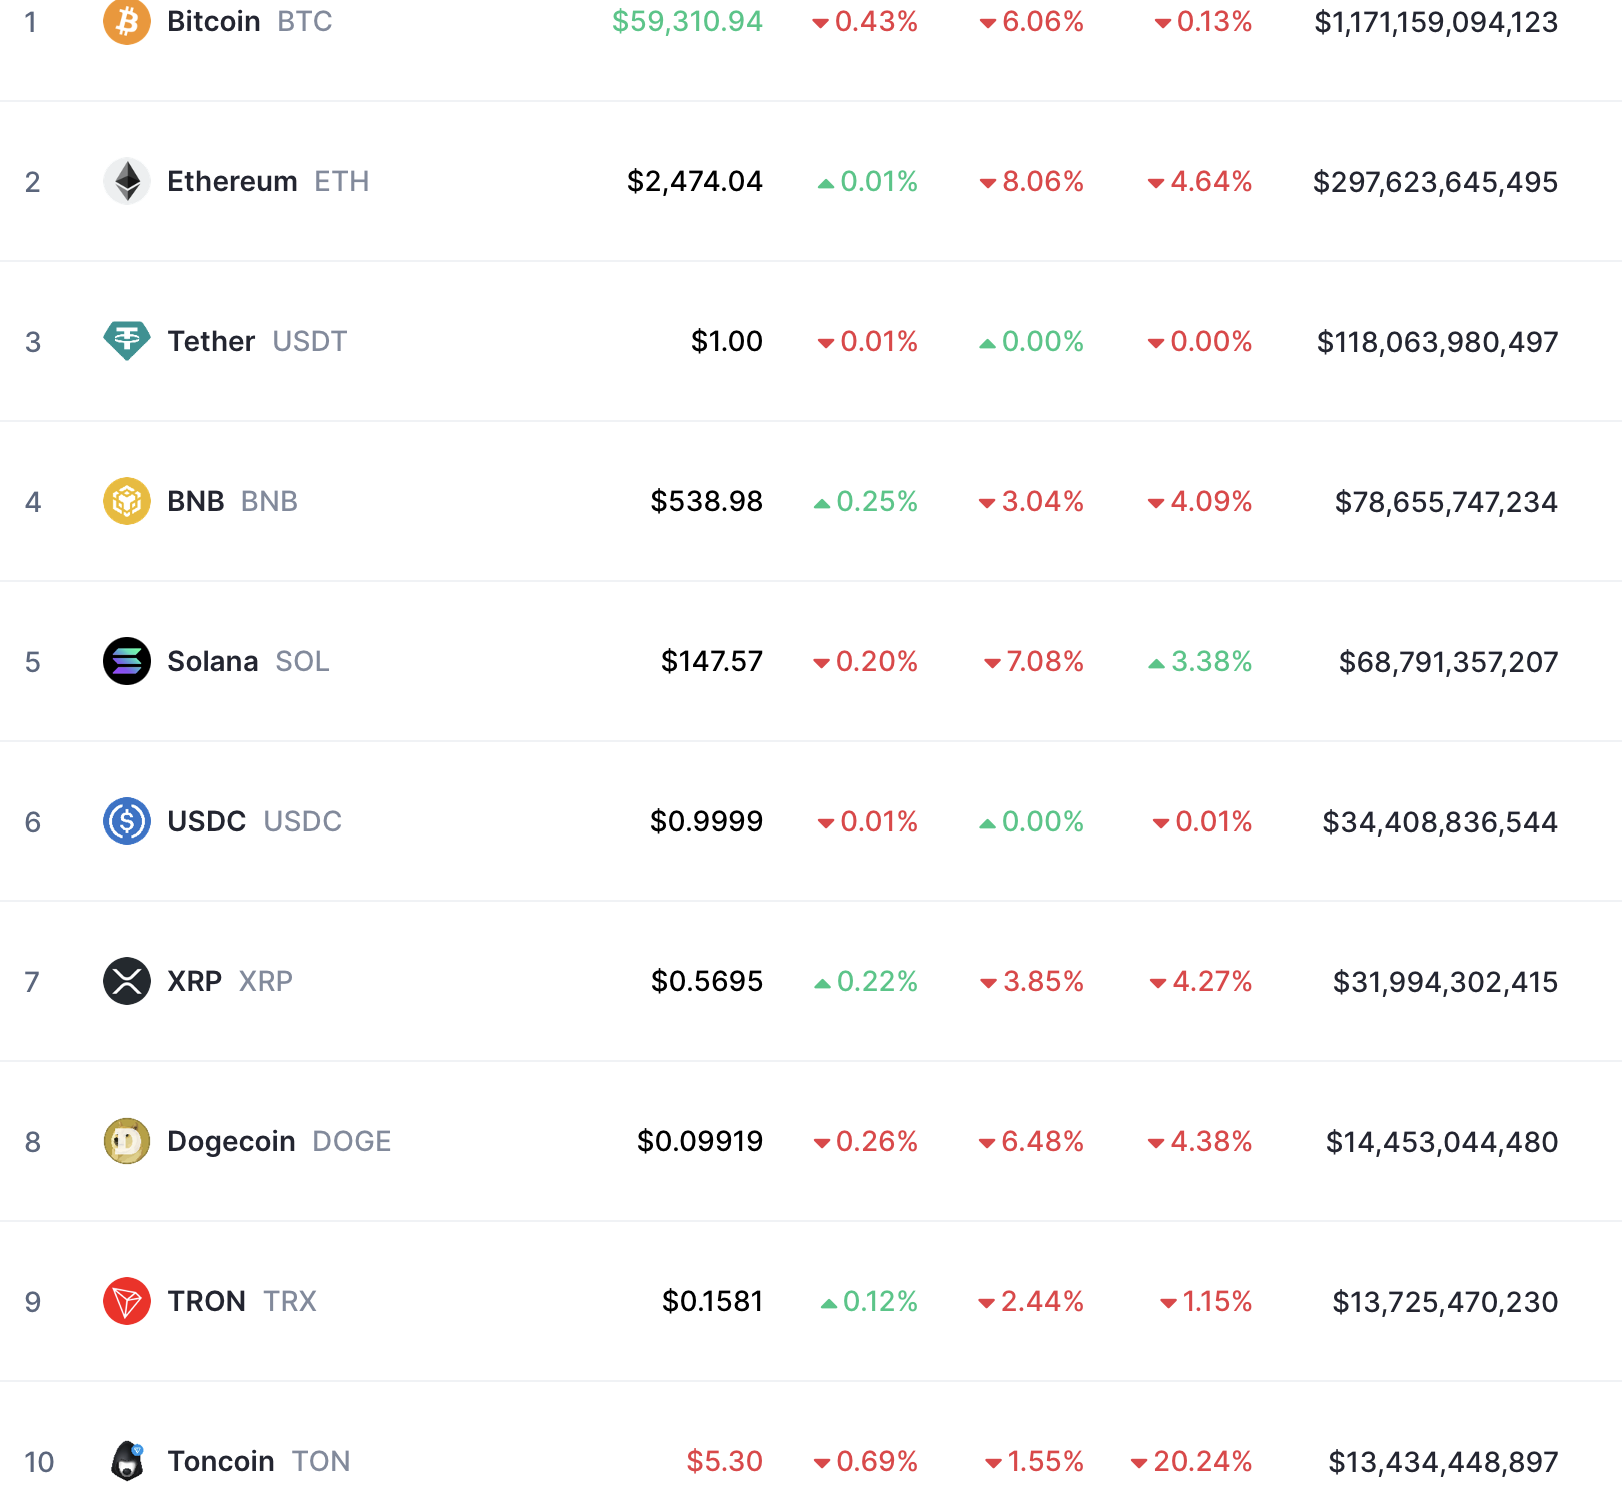Click the Toncoin logo icon
This screenshot has height=1488, width=1622.
click(x=127, y=1461)
